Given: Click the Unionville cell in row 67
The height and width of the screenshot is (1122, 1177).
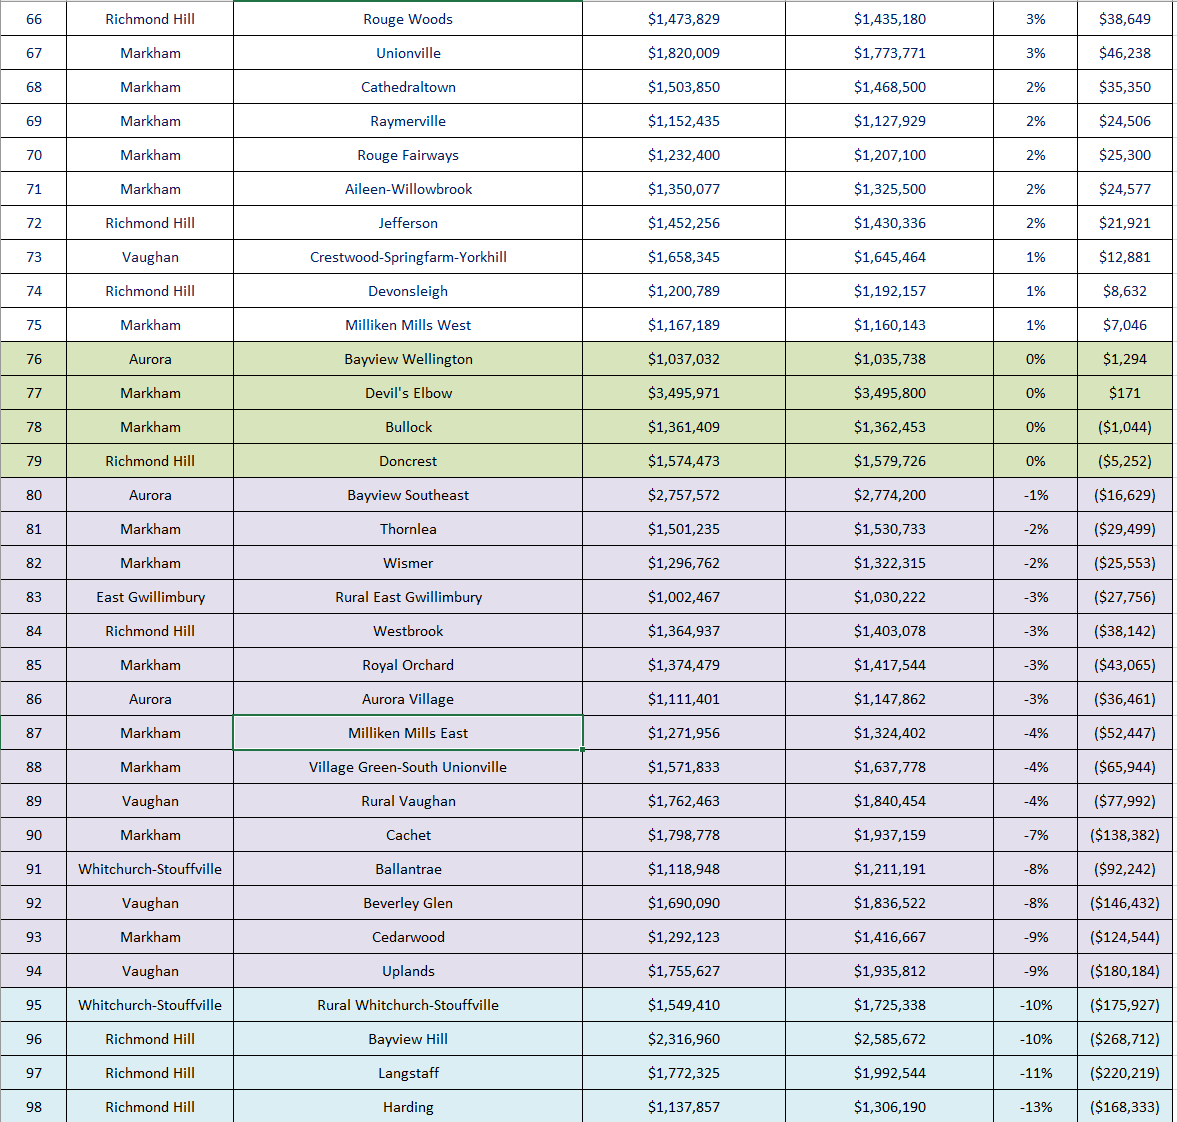Looking at the screenshot, I should tap(408, 53).
